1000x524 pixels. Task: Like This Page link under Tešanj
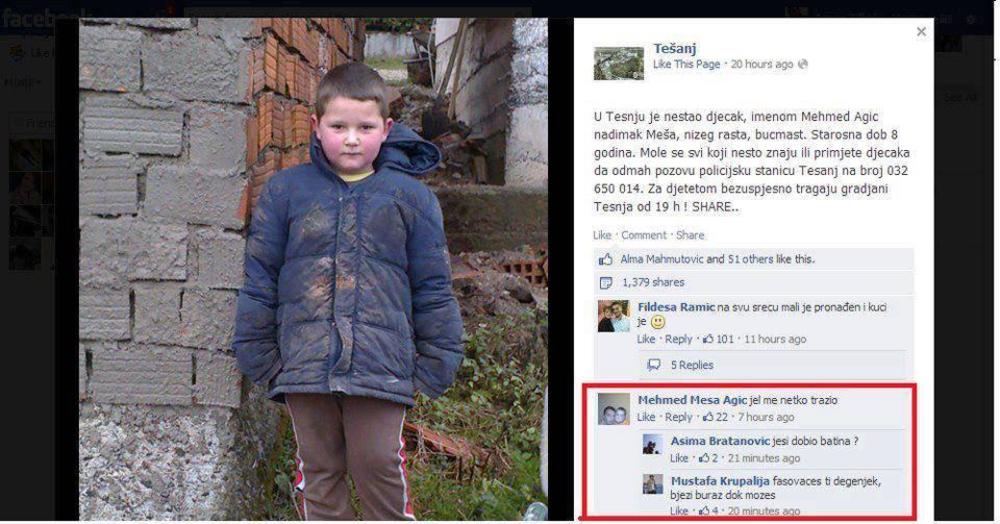[x=686, y=64]
